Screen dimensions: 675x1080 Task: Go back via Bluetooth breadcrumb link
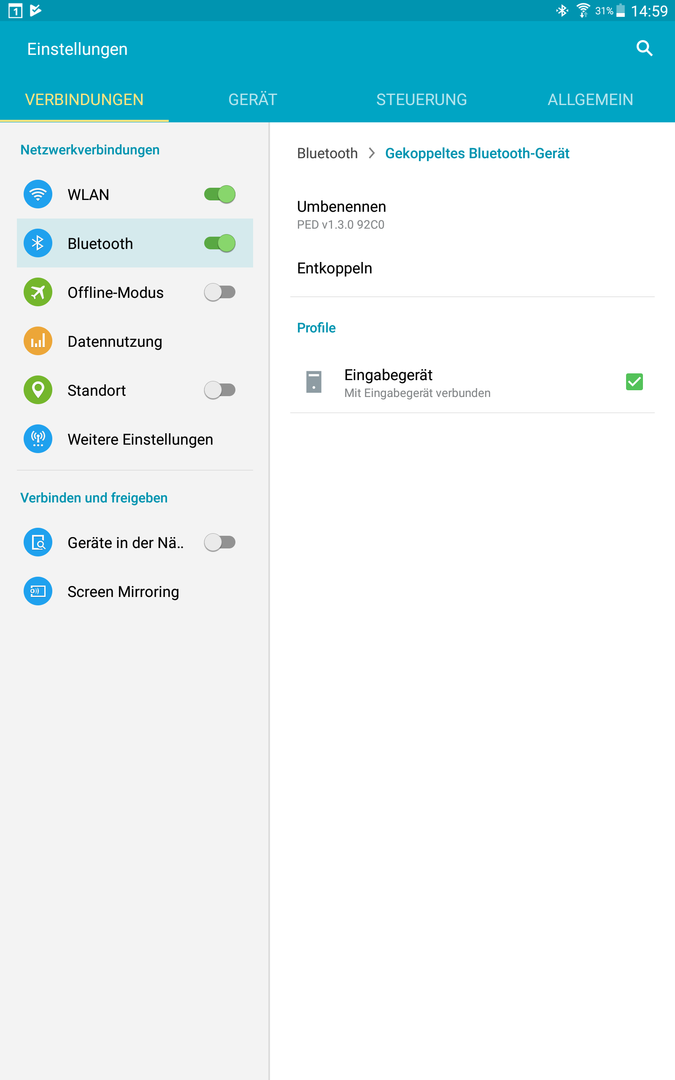click(327, 153)
